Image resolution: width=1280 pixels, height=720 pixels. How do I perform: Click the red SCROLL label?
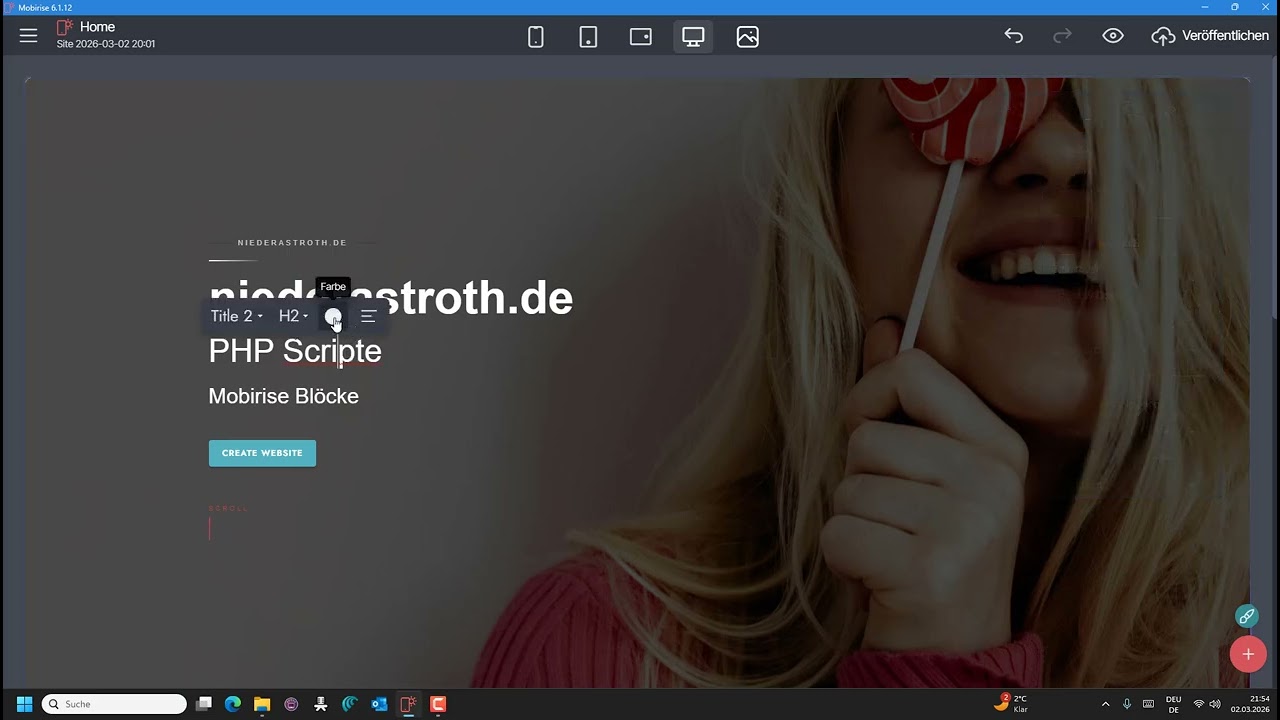click(x=228, y=509)
